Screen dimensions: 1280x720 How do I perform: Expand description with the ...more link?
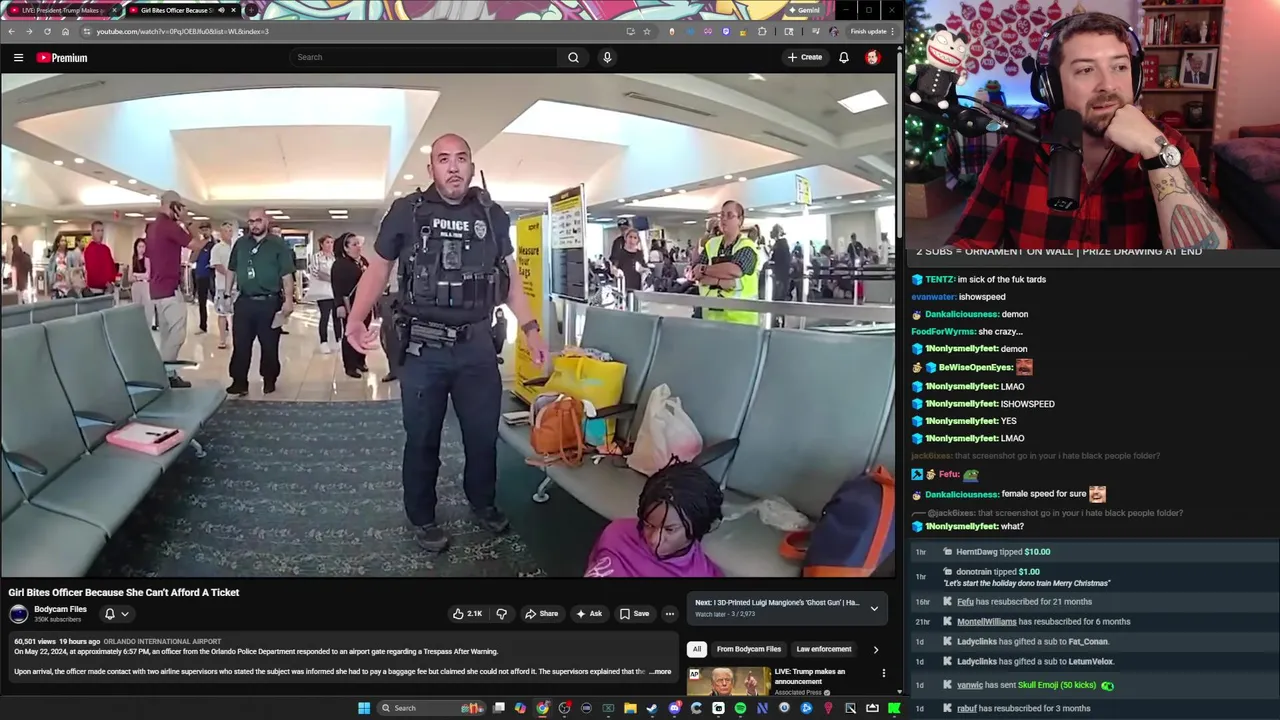coord(660,672)
